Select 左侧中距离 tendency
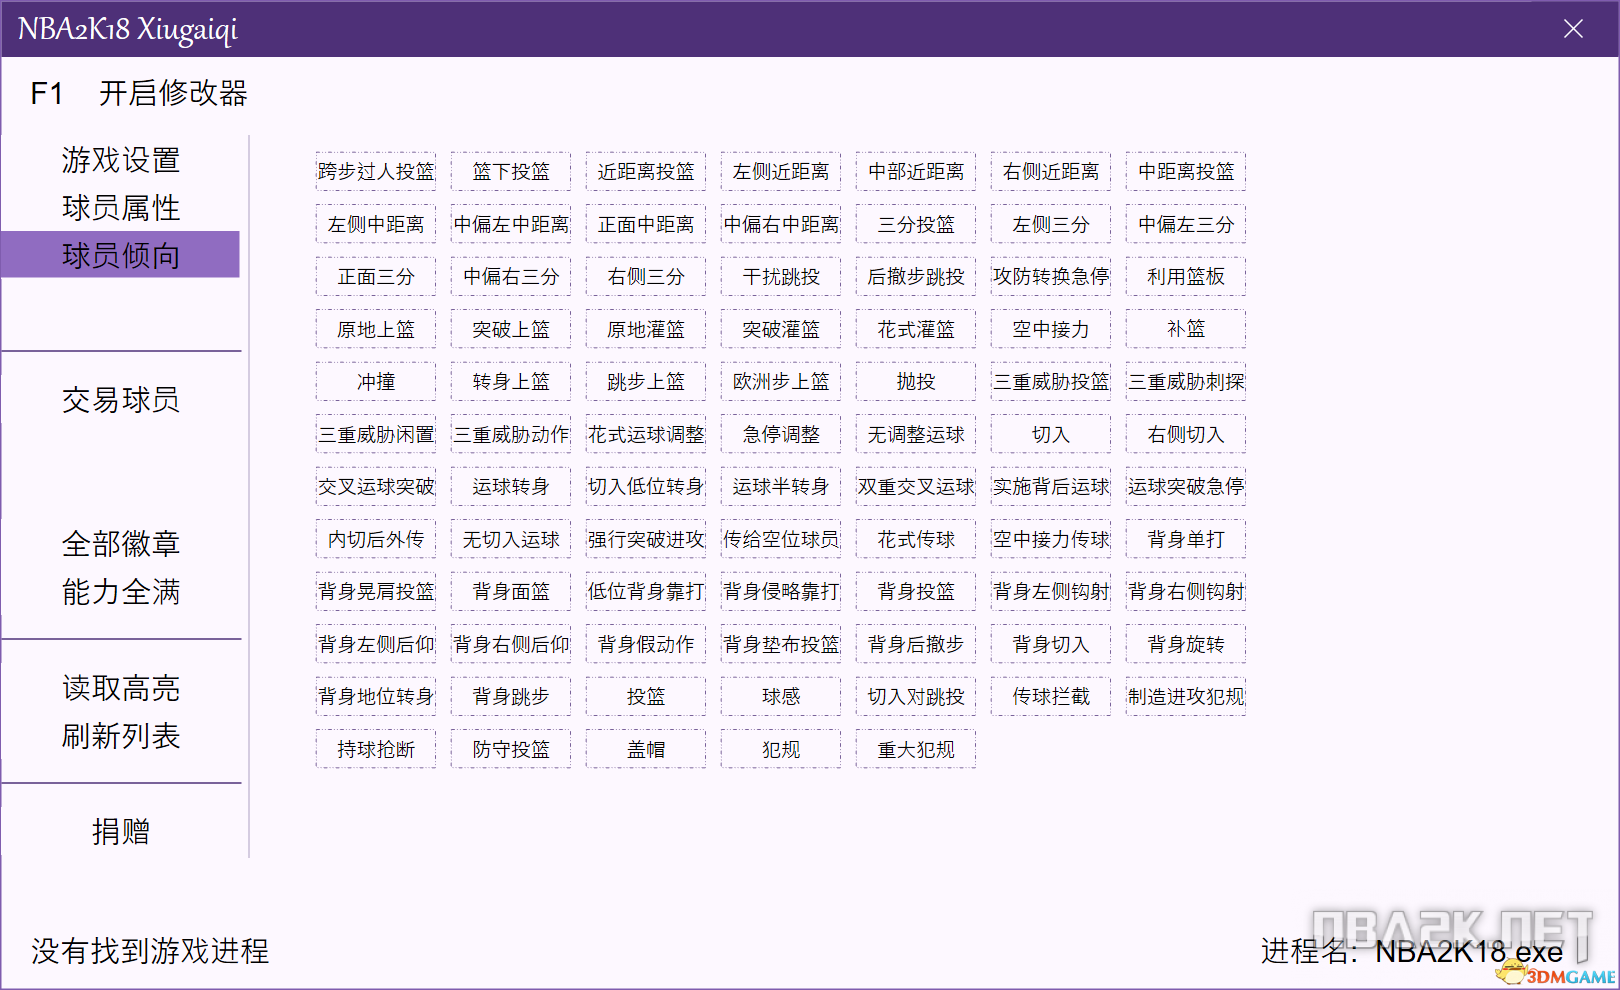Screen dimensions: 1620x990 coord(376,224)
